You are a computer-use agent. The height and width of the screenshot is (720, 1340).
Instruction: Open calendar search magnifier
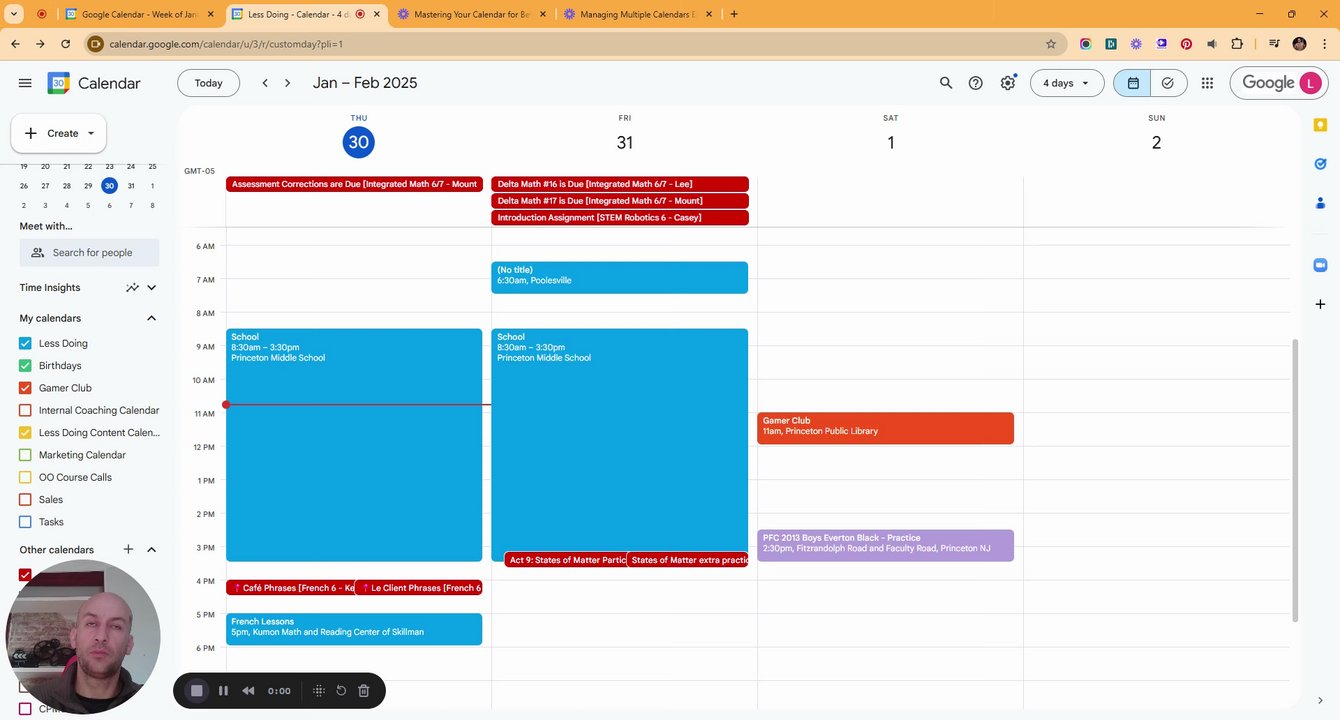pyautogui.click(x=946, y=83)
